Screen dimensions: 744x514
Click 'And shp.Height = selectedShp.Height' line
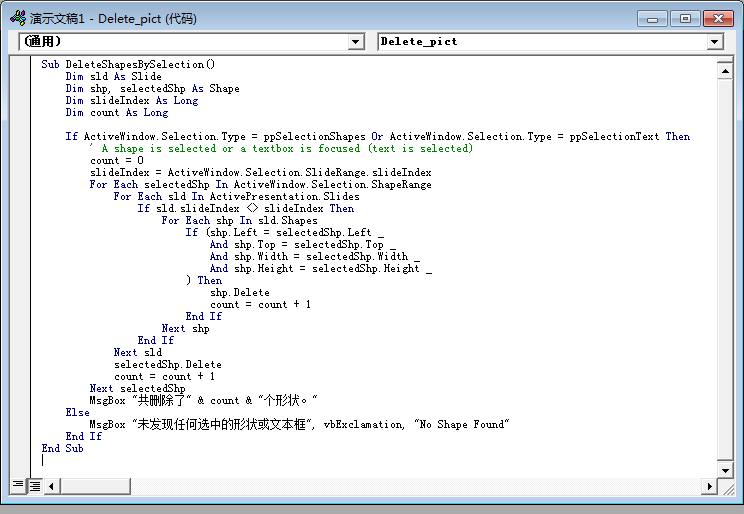point(321,269)
